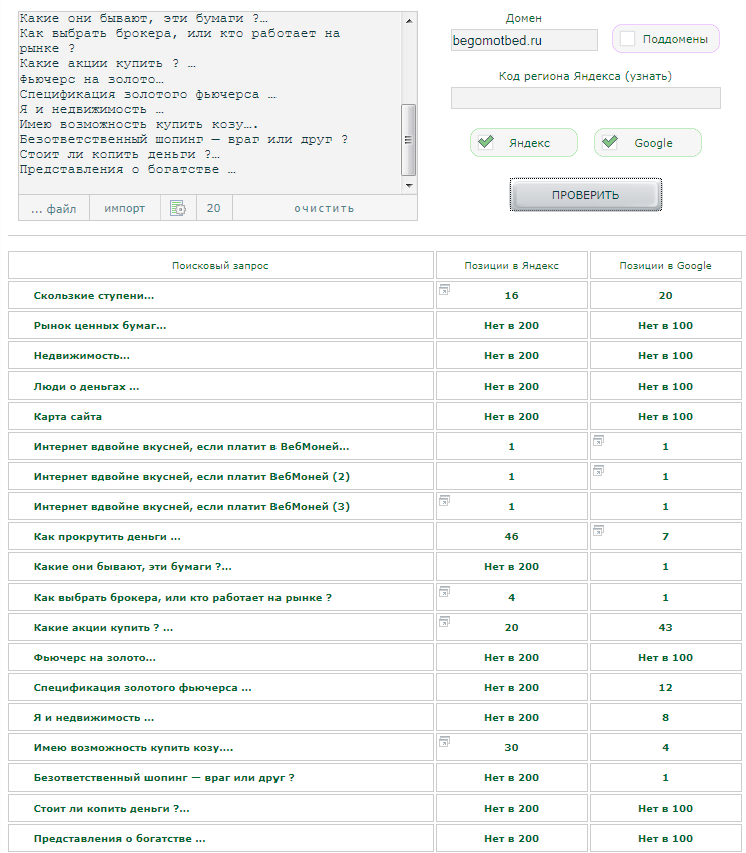This screenshot has width=746, height=853.
Task: Click the snapshot icon beside Google position 7
Action: coord(598,530)
